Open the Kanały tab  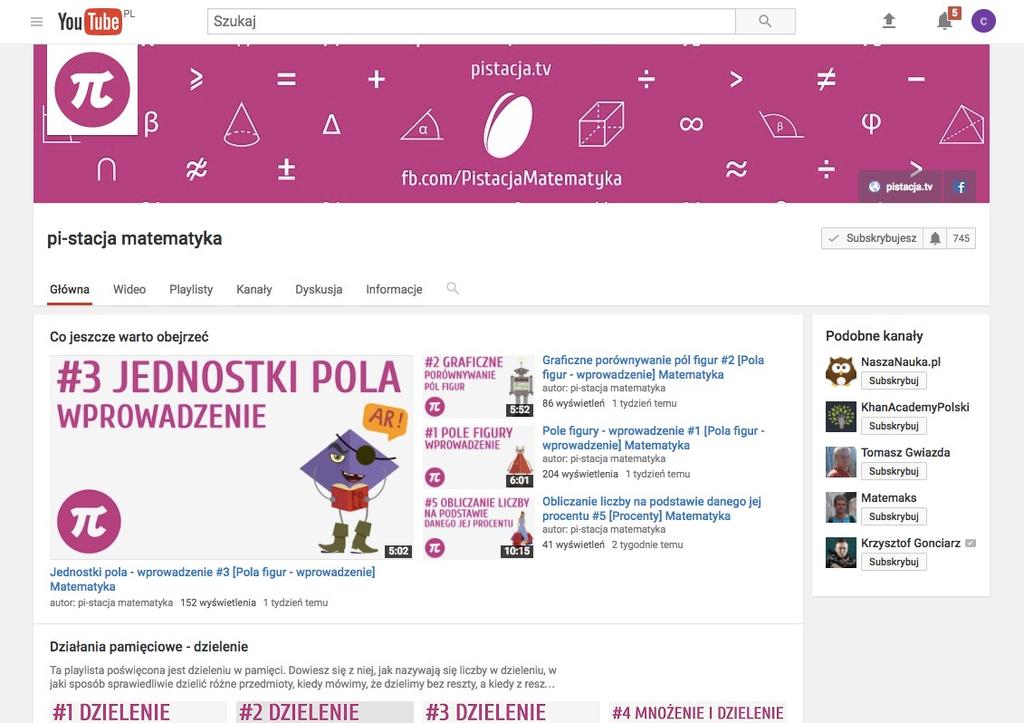pos(254,289)
